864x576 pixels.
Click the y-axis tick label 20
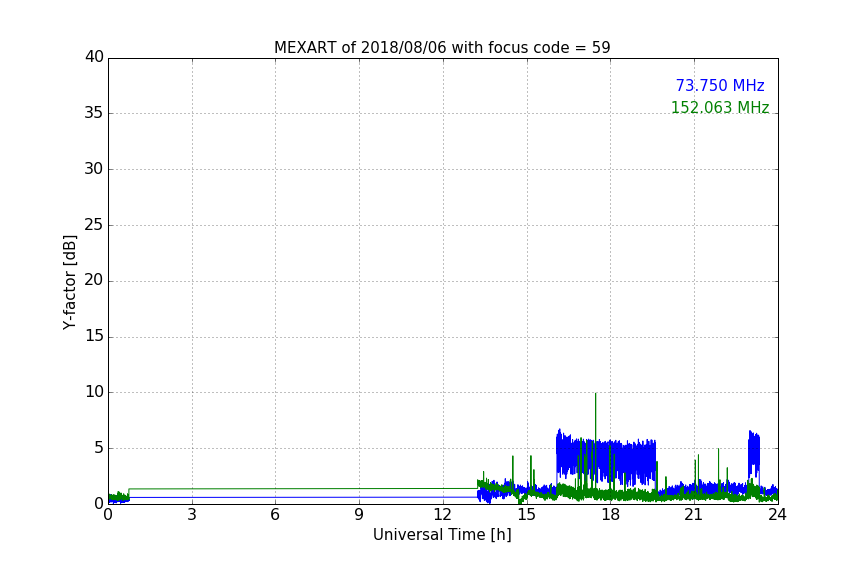coord(94,281)
